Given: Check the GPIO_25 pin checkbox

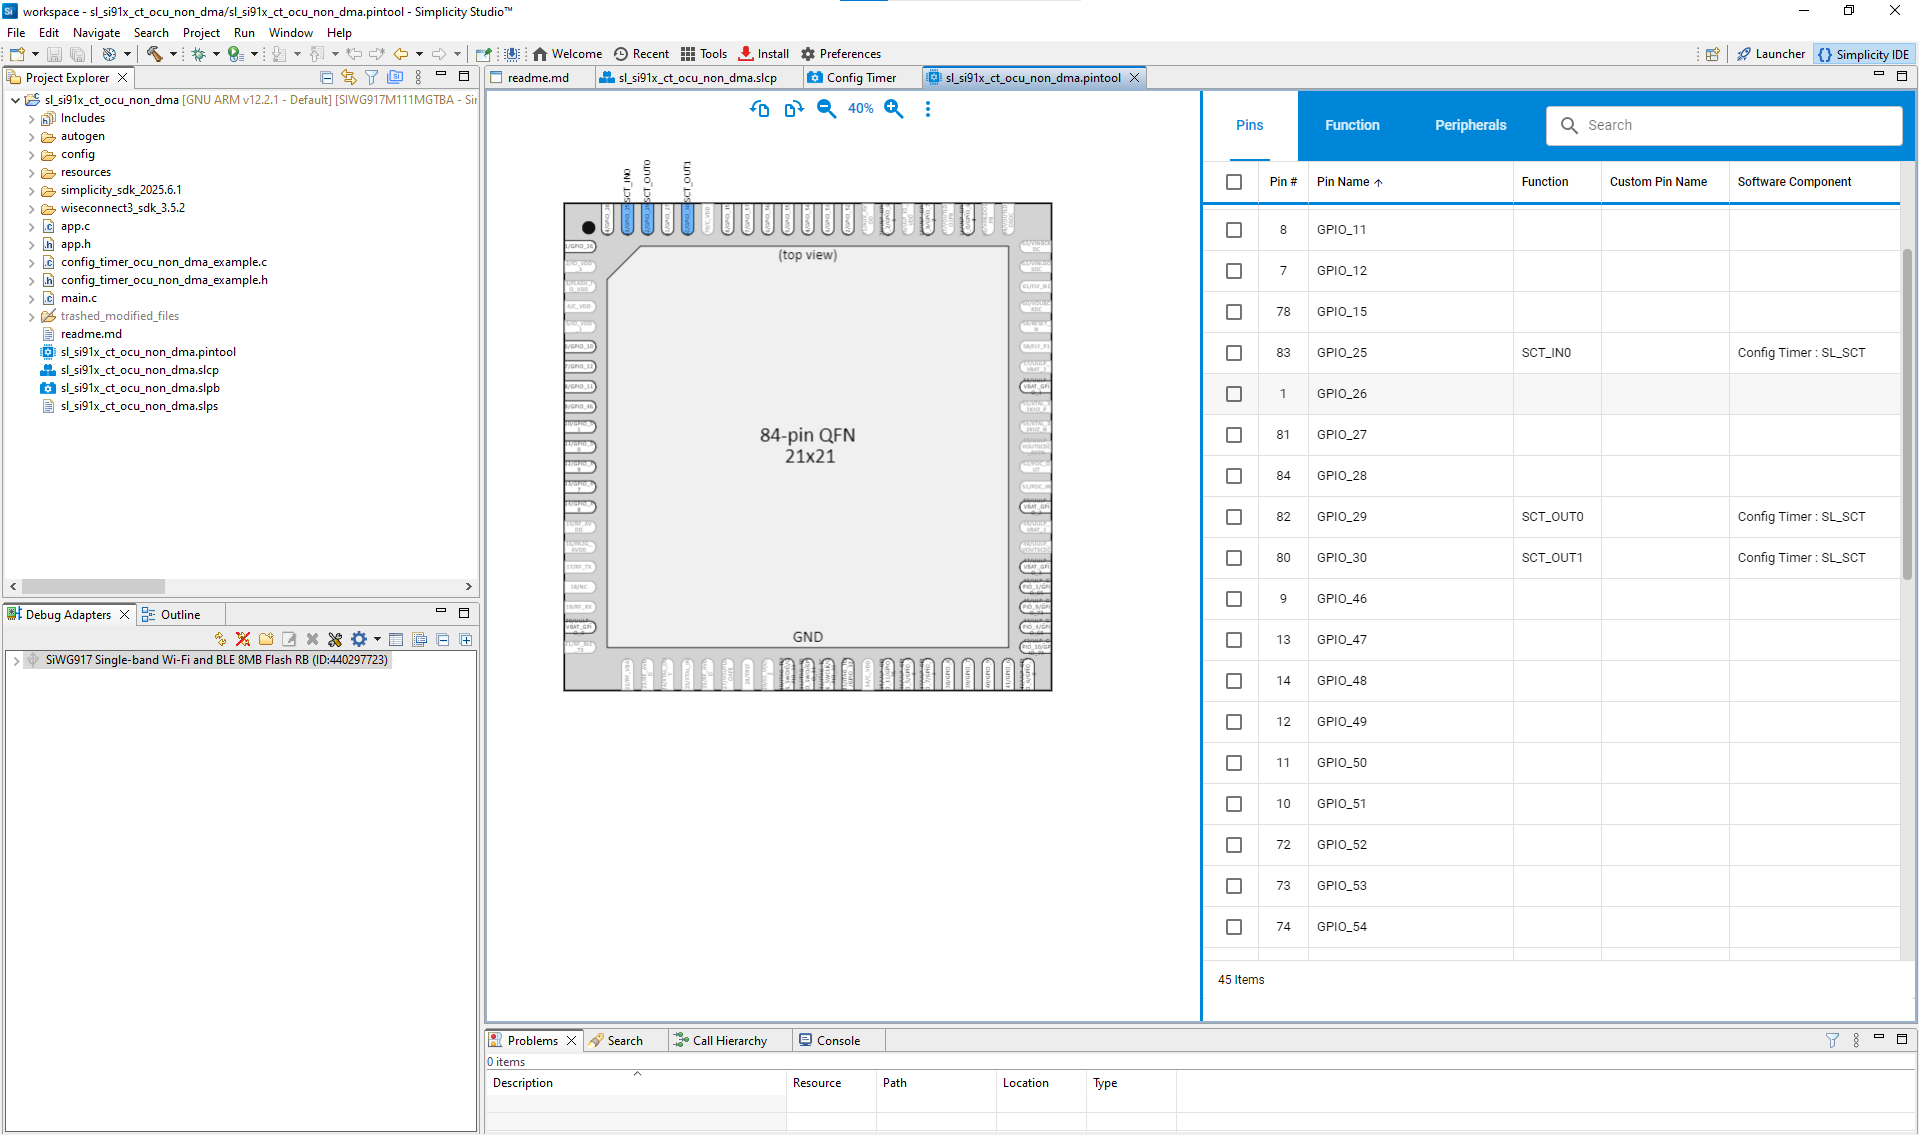Looking at the screenshot, I should tap(1234, 352).
